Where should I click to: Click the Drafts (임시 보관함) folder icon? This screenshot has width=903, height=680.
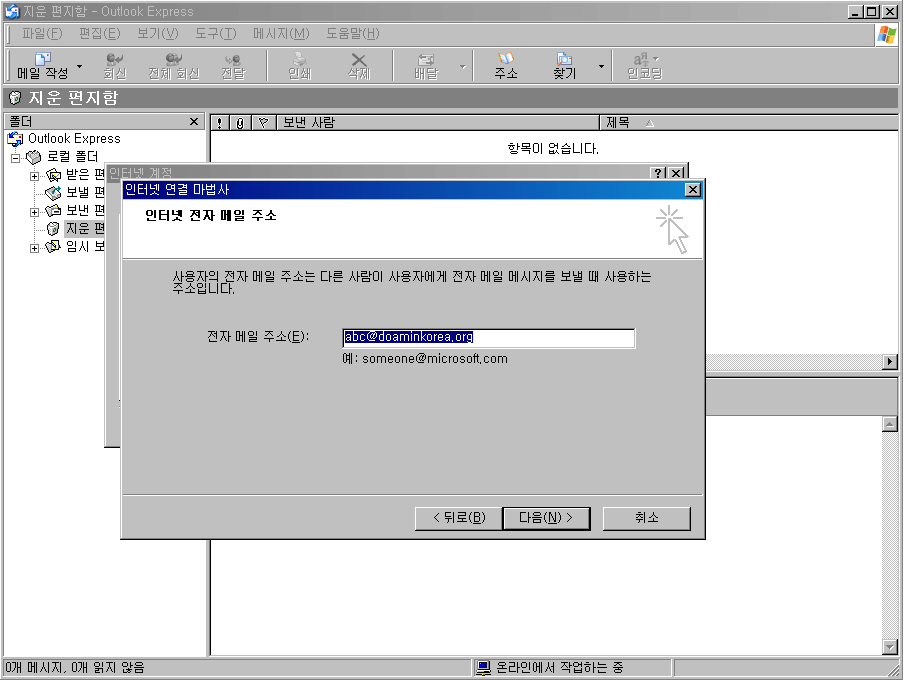(x=54, y=246)
